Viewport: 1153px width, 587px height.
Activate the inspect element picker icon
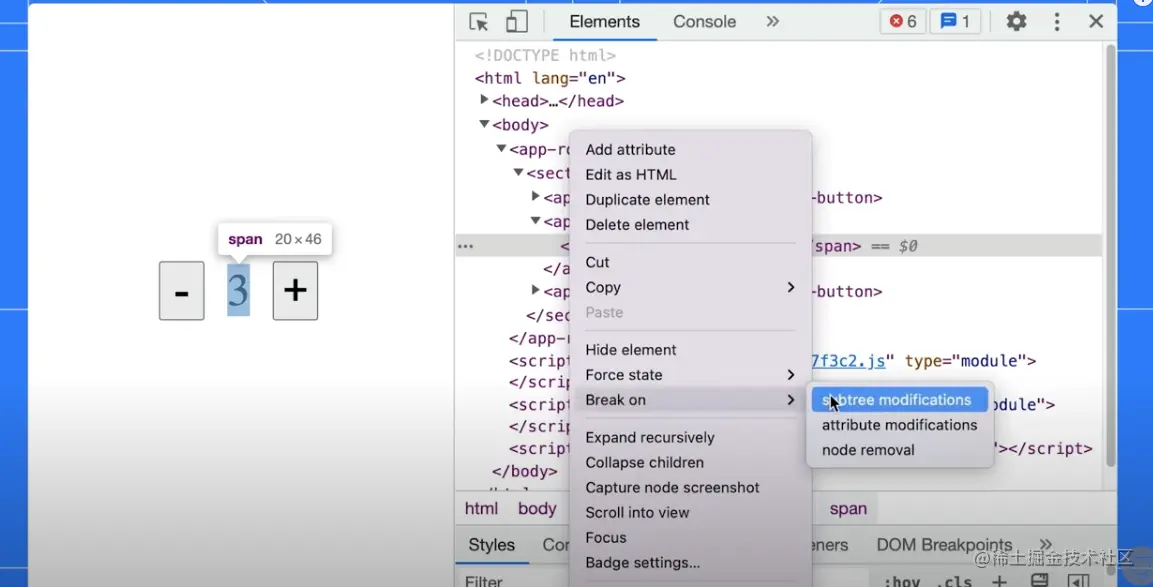[x=479, y=22]
